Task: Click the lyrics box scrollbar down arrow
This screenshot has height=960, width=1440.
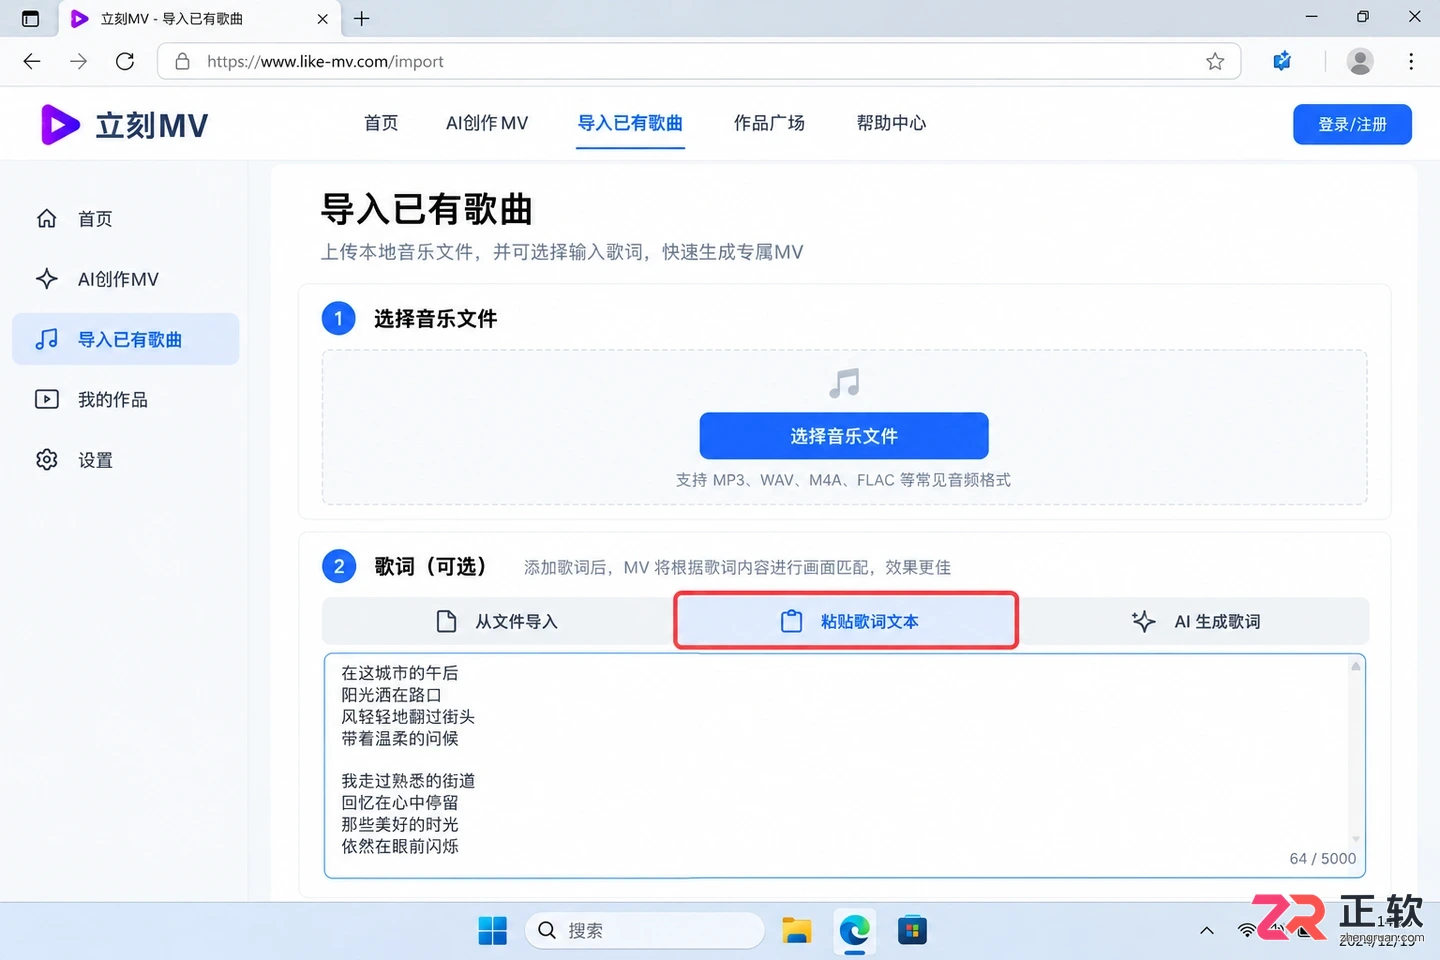Action: pos(1356,839)
